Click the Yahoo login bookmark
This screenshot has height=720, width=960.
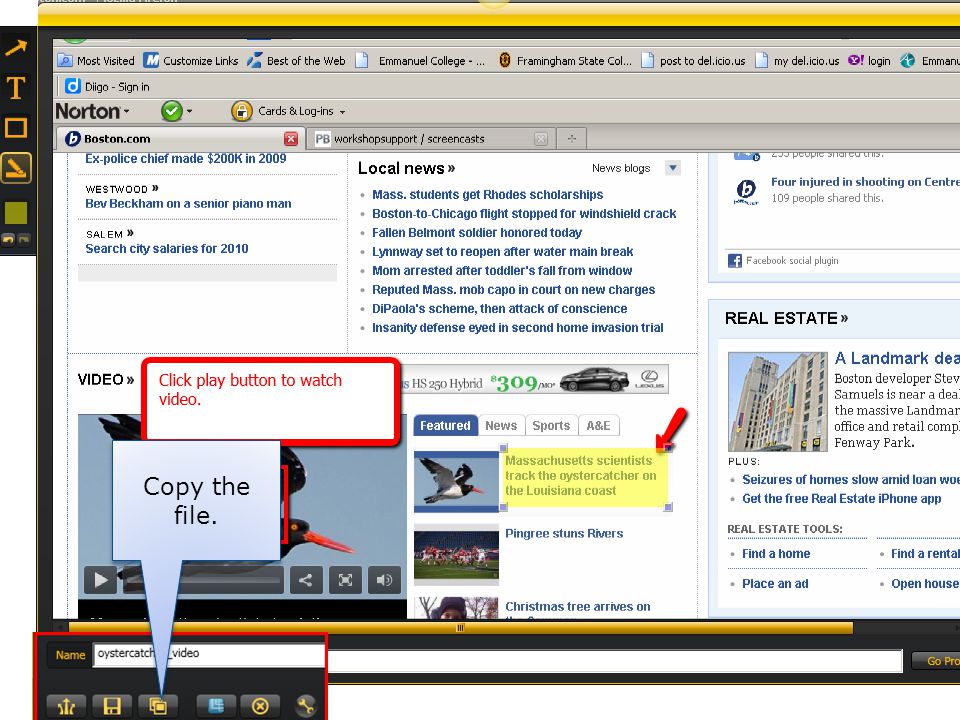(869, 61)
